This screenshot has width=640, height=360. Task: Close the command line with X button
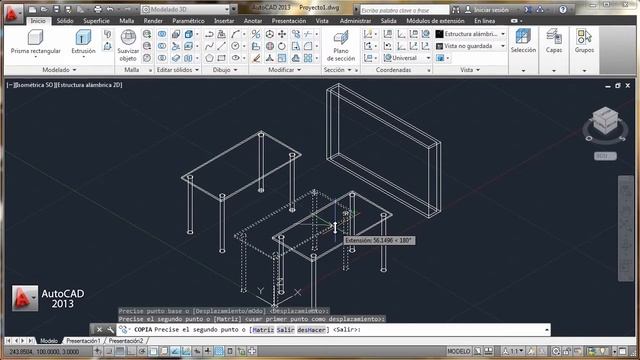coord(99,329)
